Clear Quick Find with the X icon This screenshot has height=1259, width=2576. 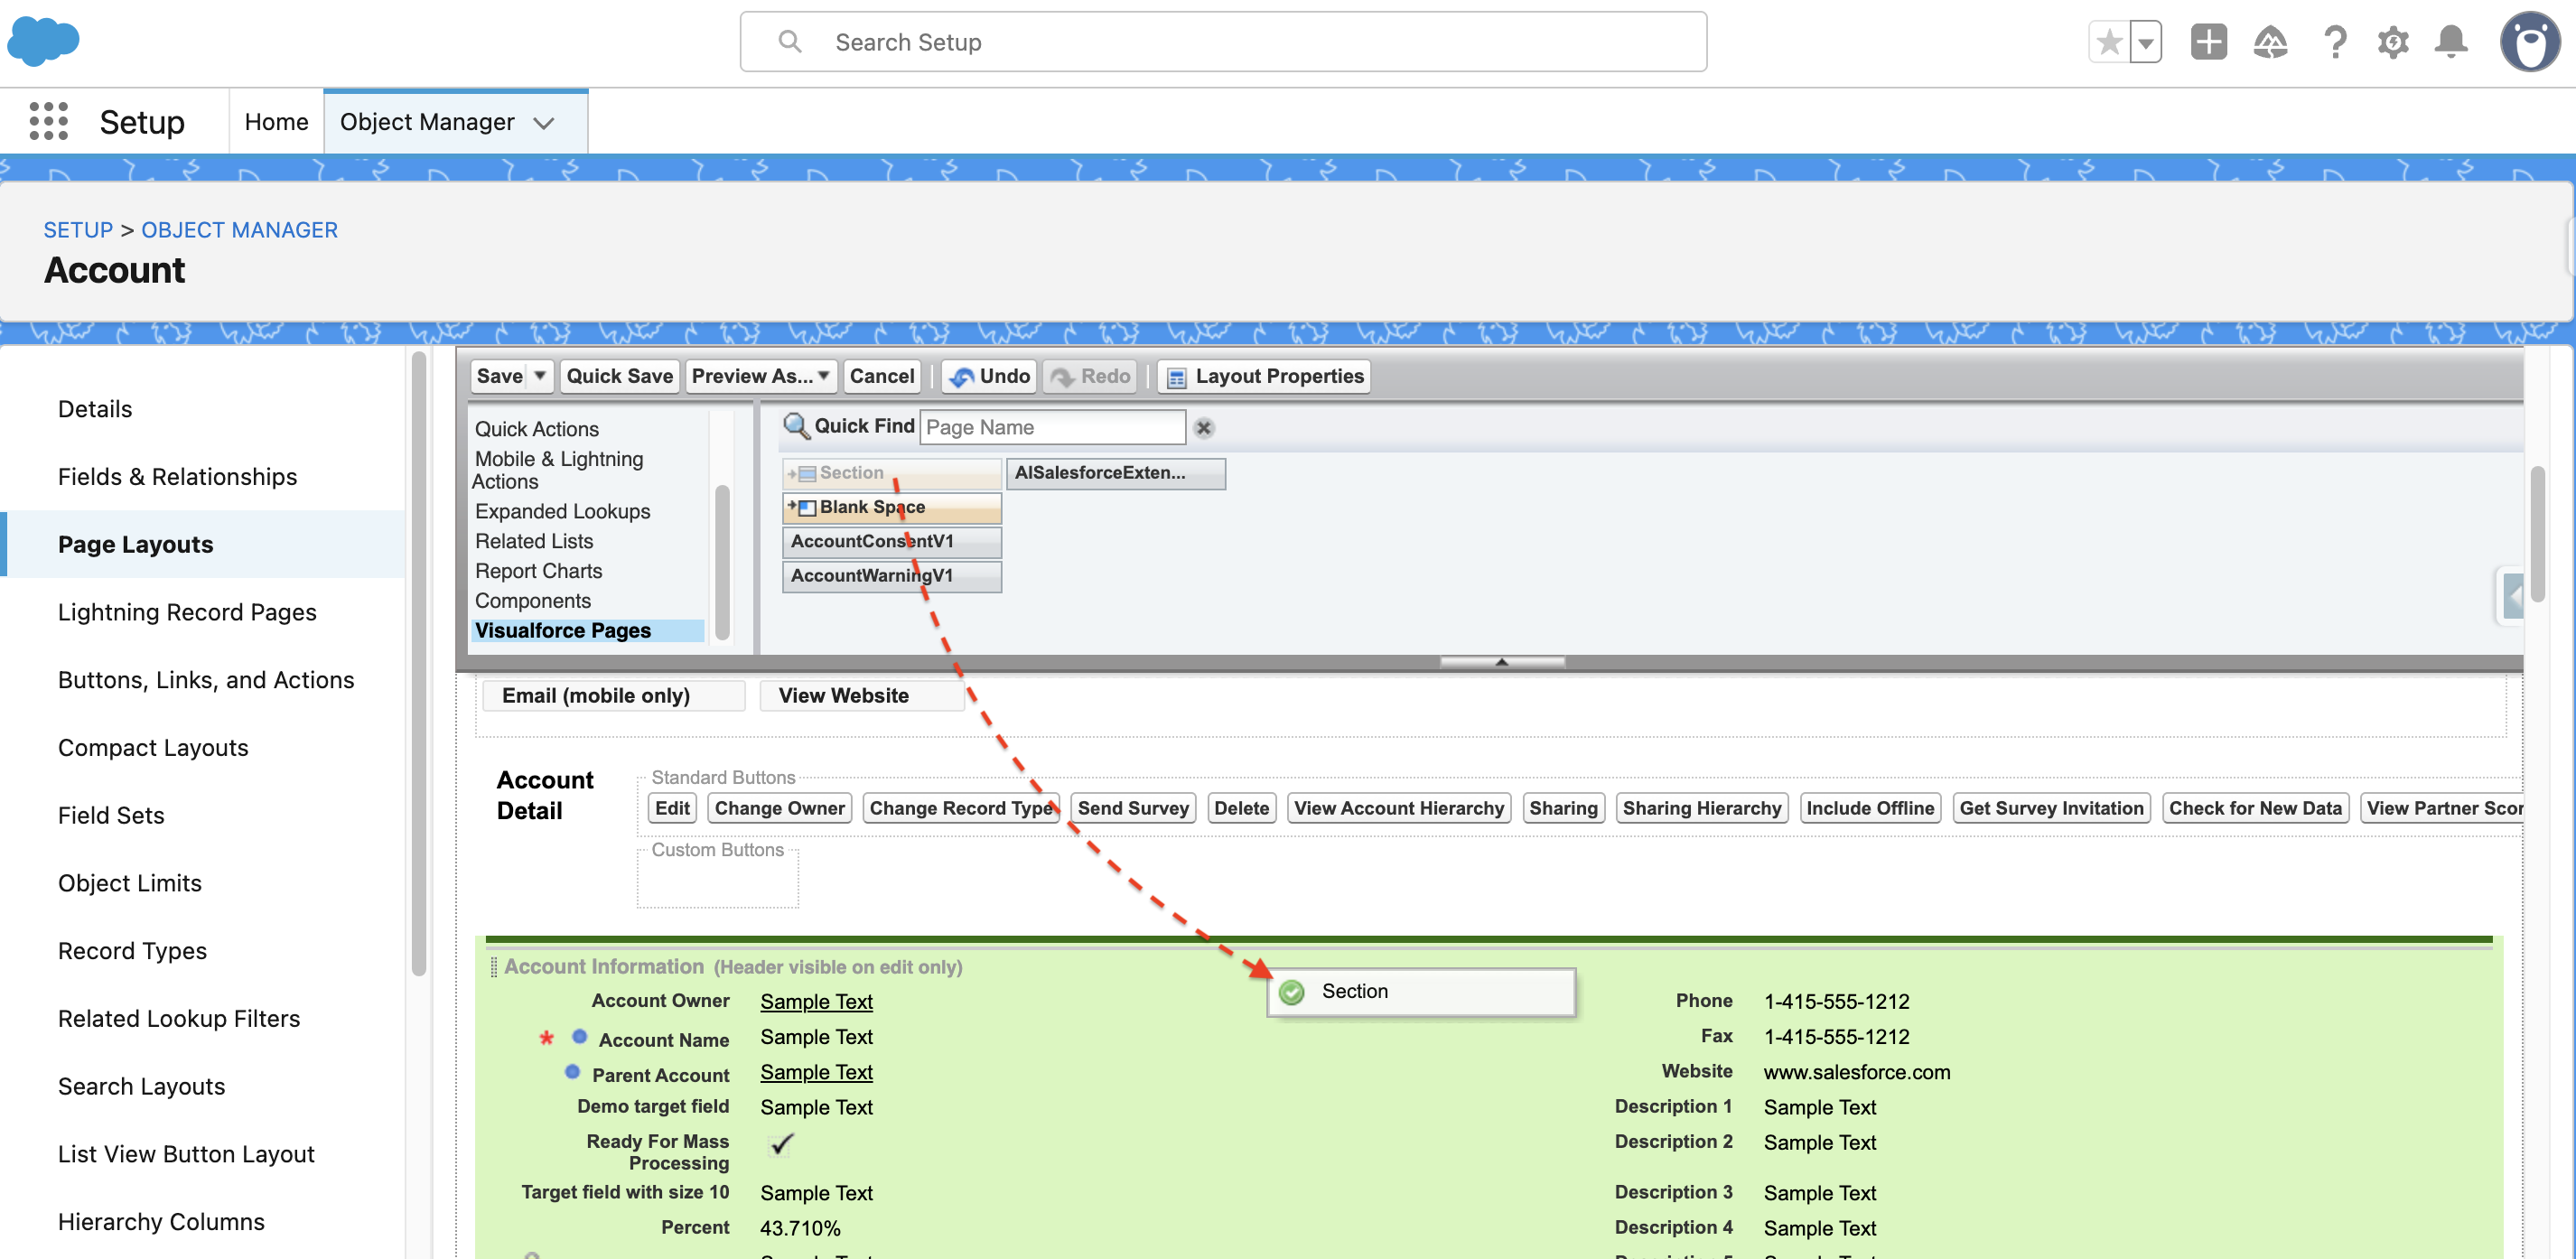coord(1204,428)
